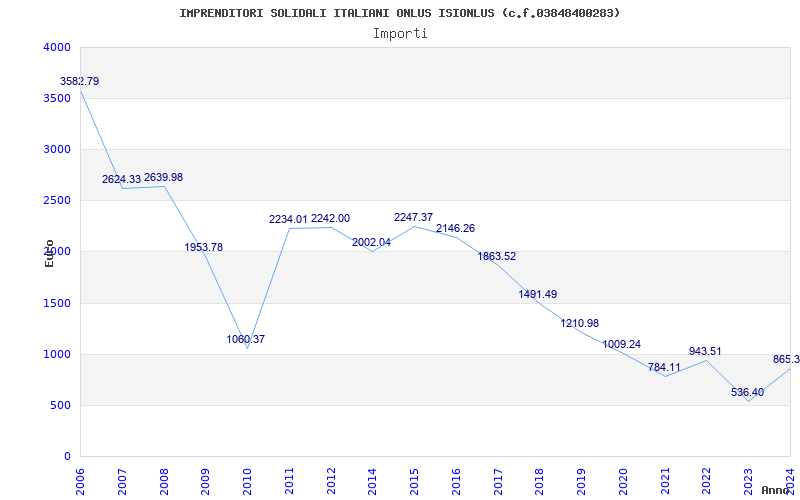Click the 2624.33 value label

pyautogui.click(x=122, y=180)
